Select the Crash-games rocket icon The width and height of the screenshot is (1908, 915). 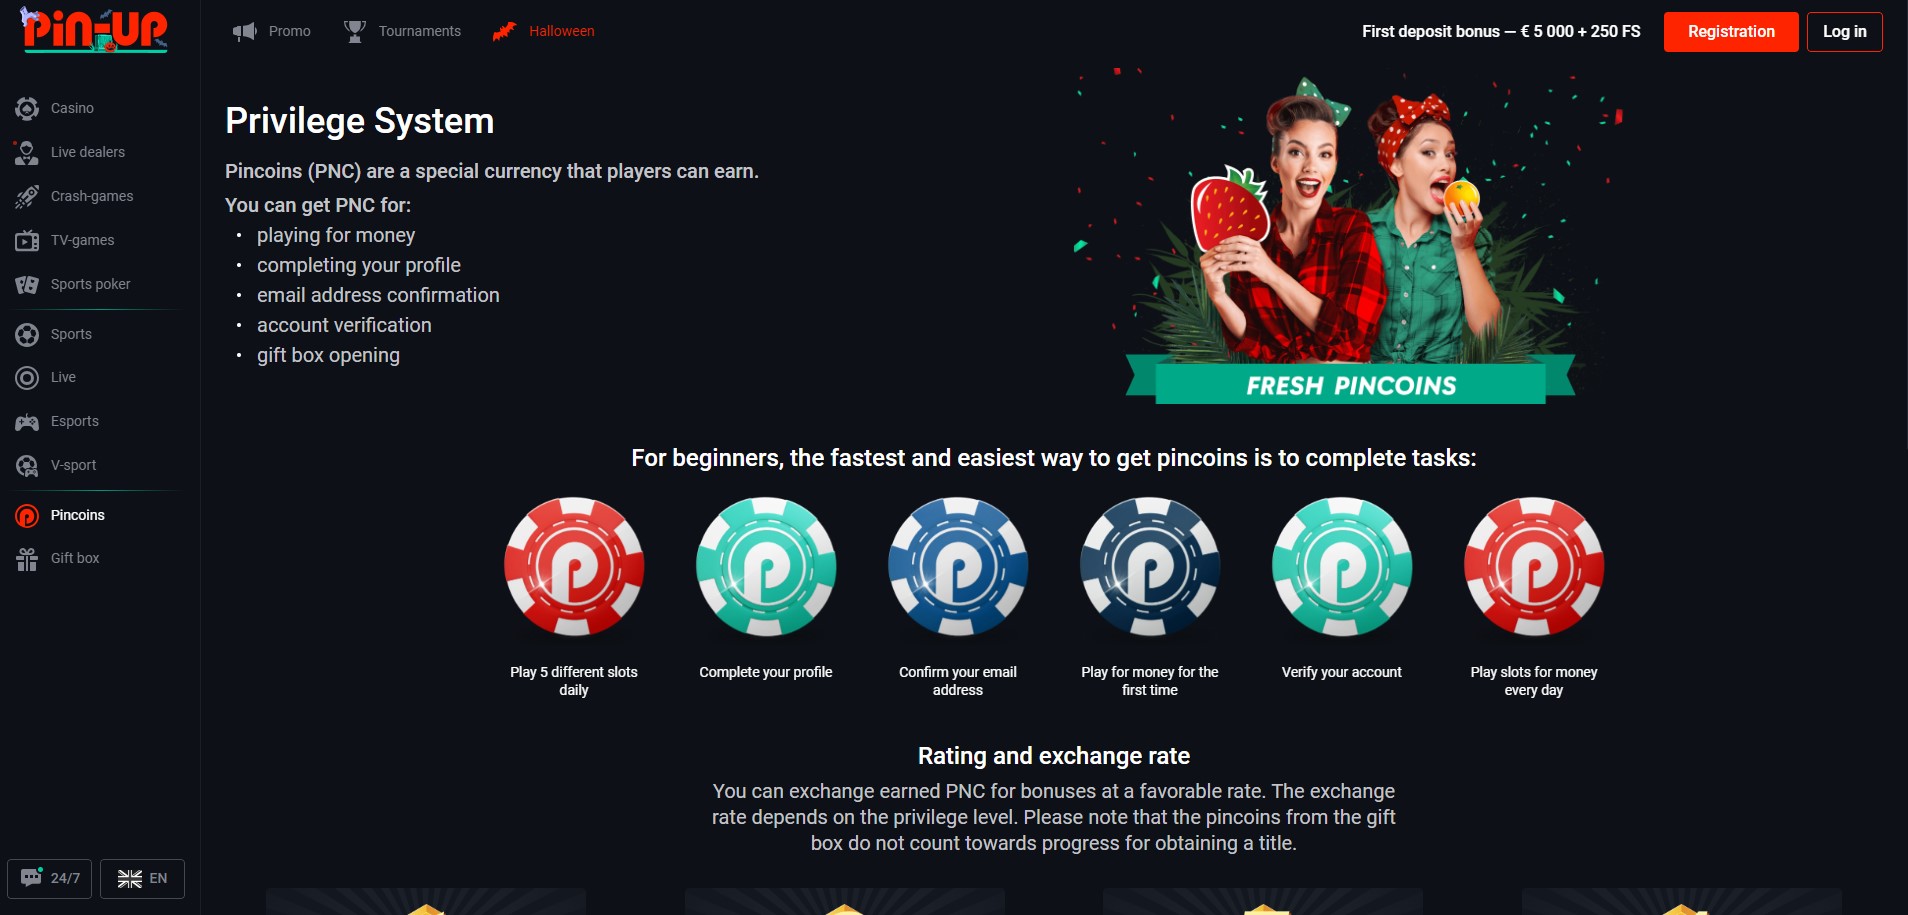pyautogui.click(x=27, y=196)
